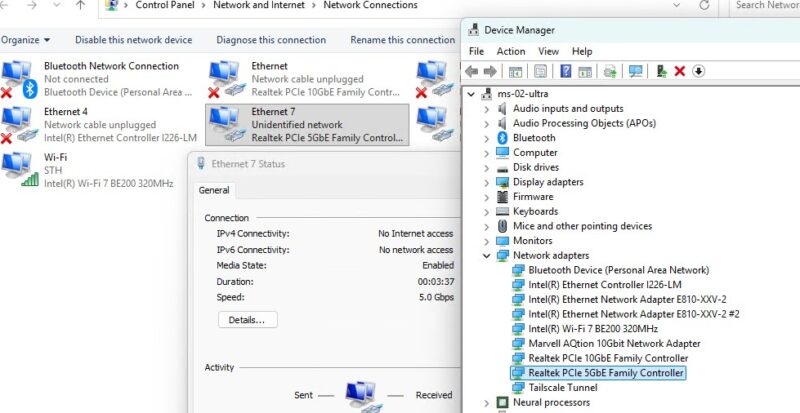800x413 pixels.
Task: Toggle the action pane icon in Device Manager
Action: (585, 71)
